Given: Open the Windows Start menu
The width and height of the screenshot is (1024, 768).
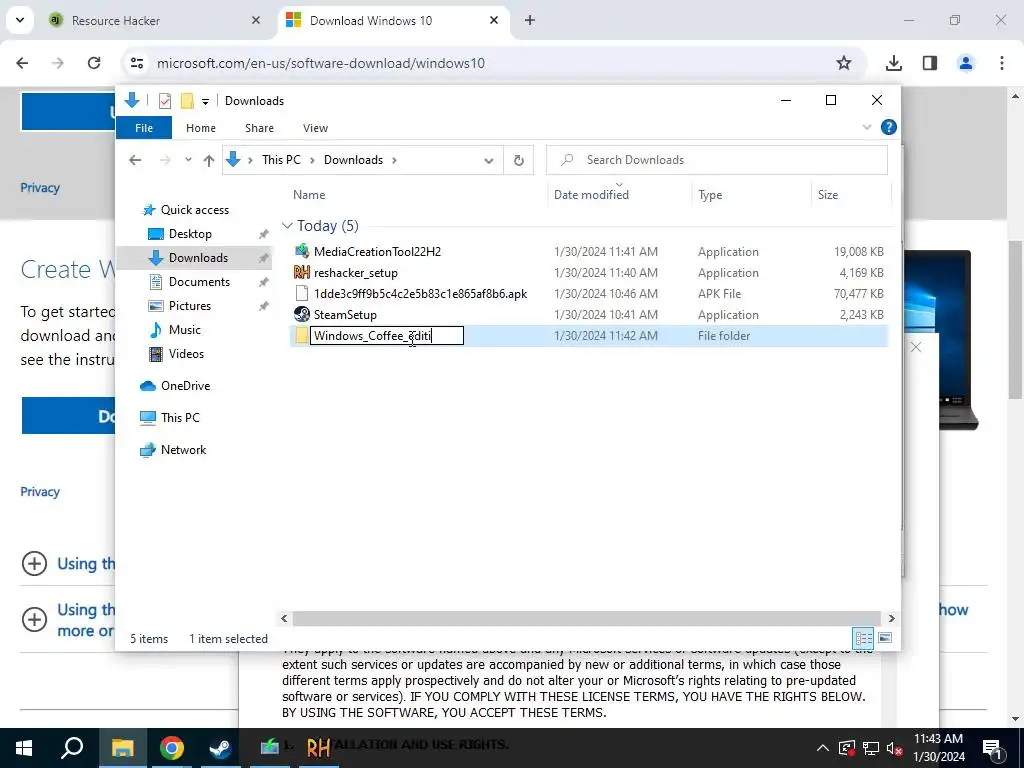Looking at the screenshot, I should 24,748.
